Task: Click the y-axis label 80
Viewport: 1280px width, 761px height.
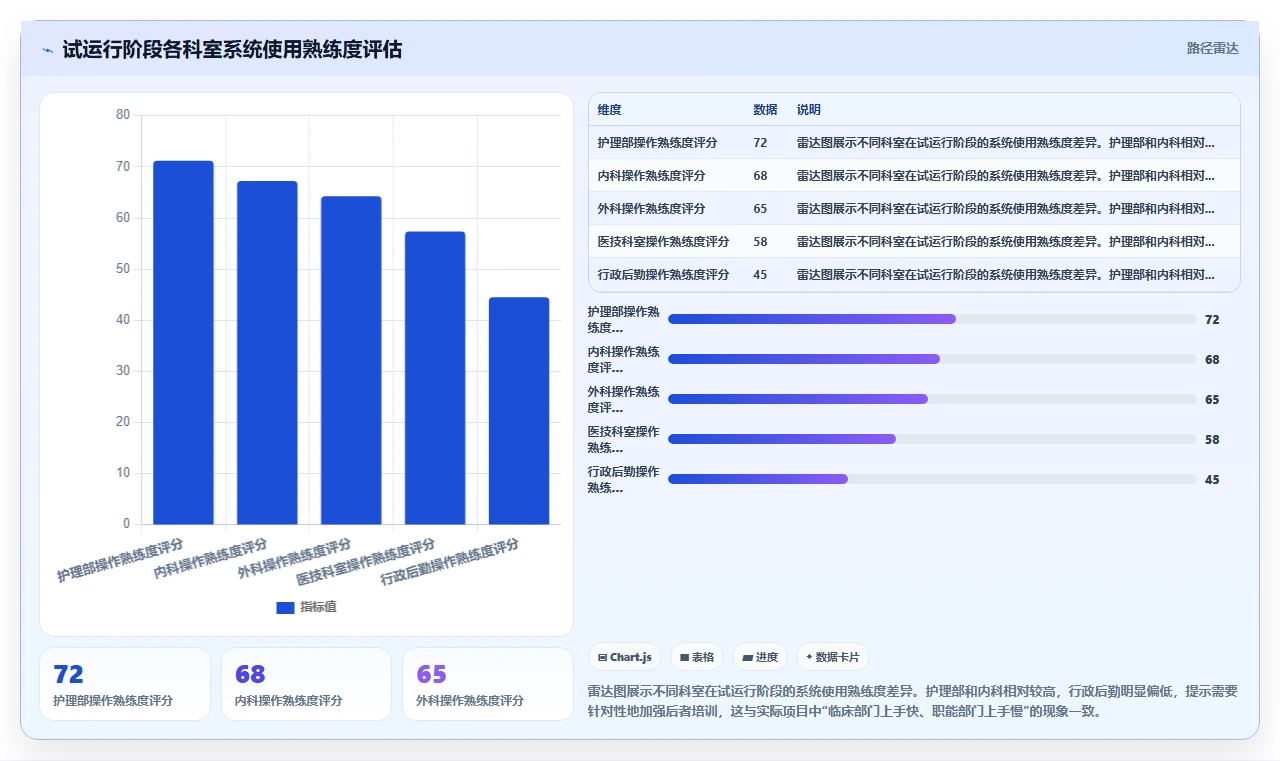Action: (x=123, y=115)
